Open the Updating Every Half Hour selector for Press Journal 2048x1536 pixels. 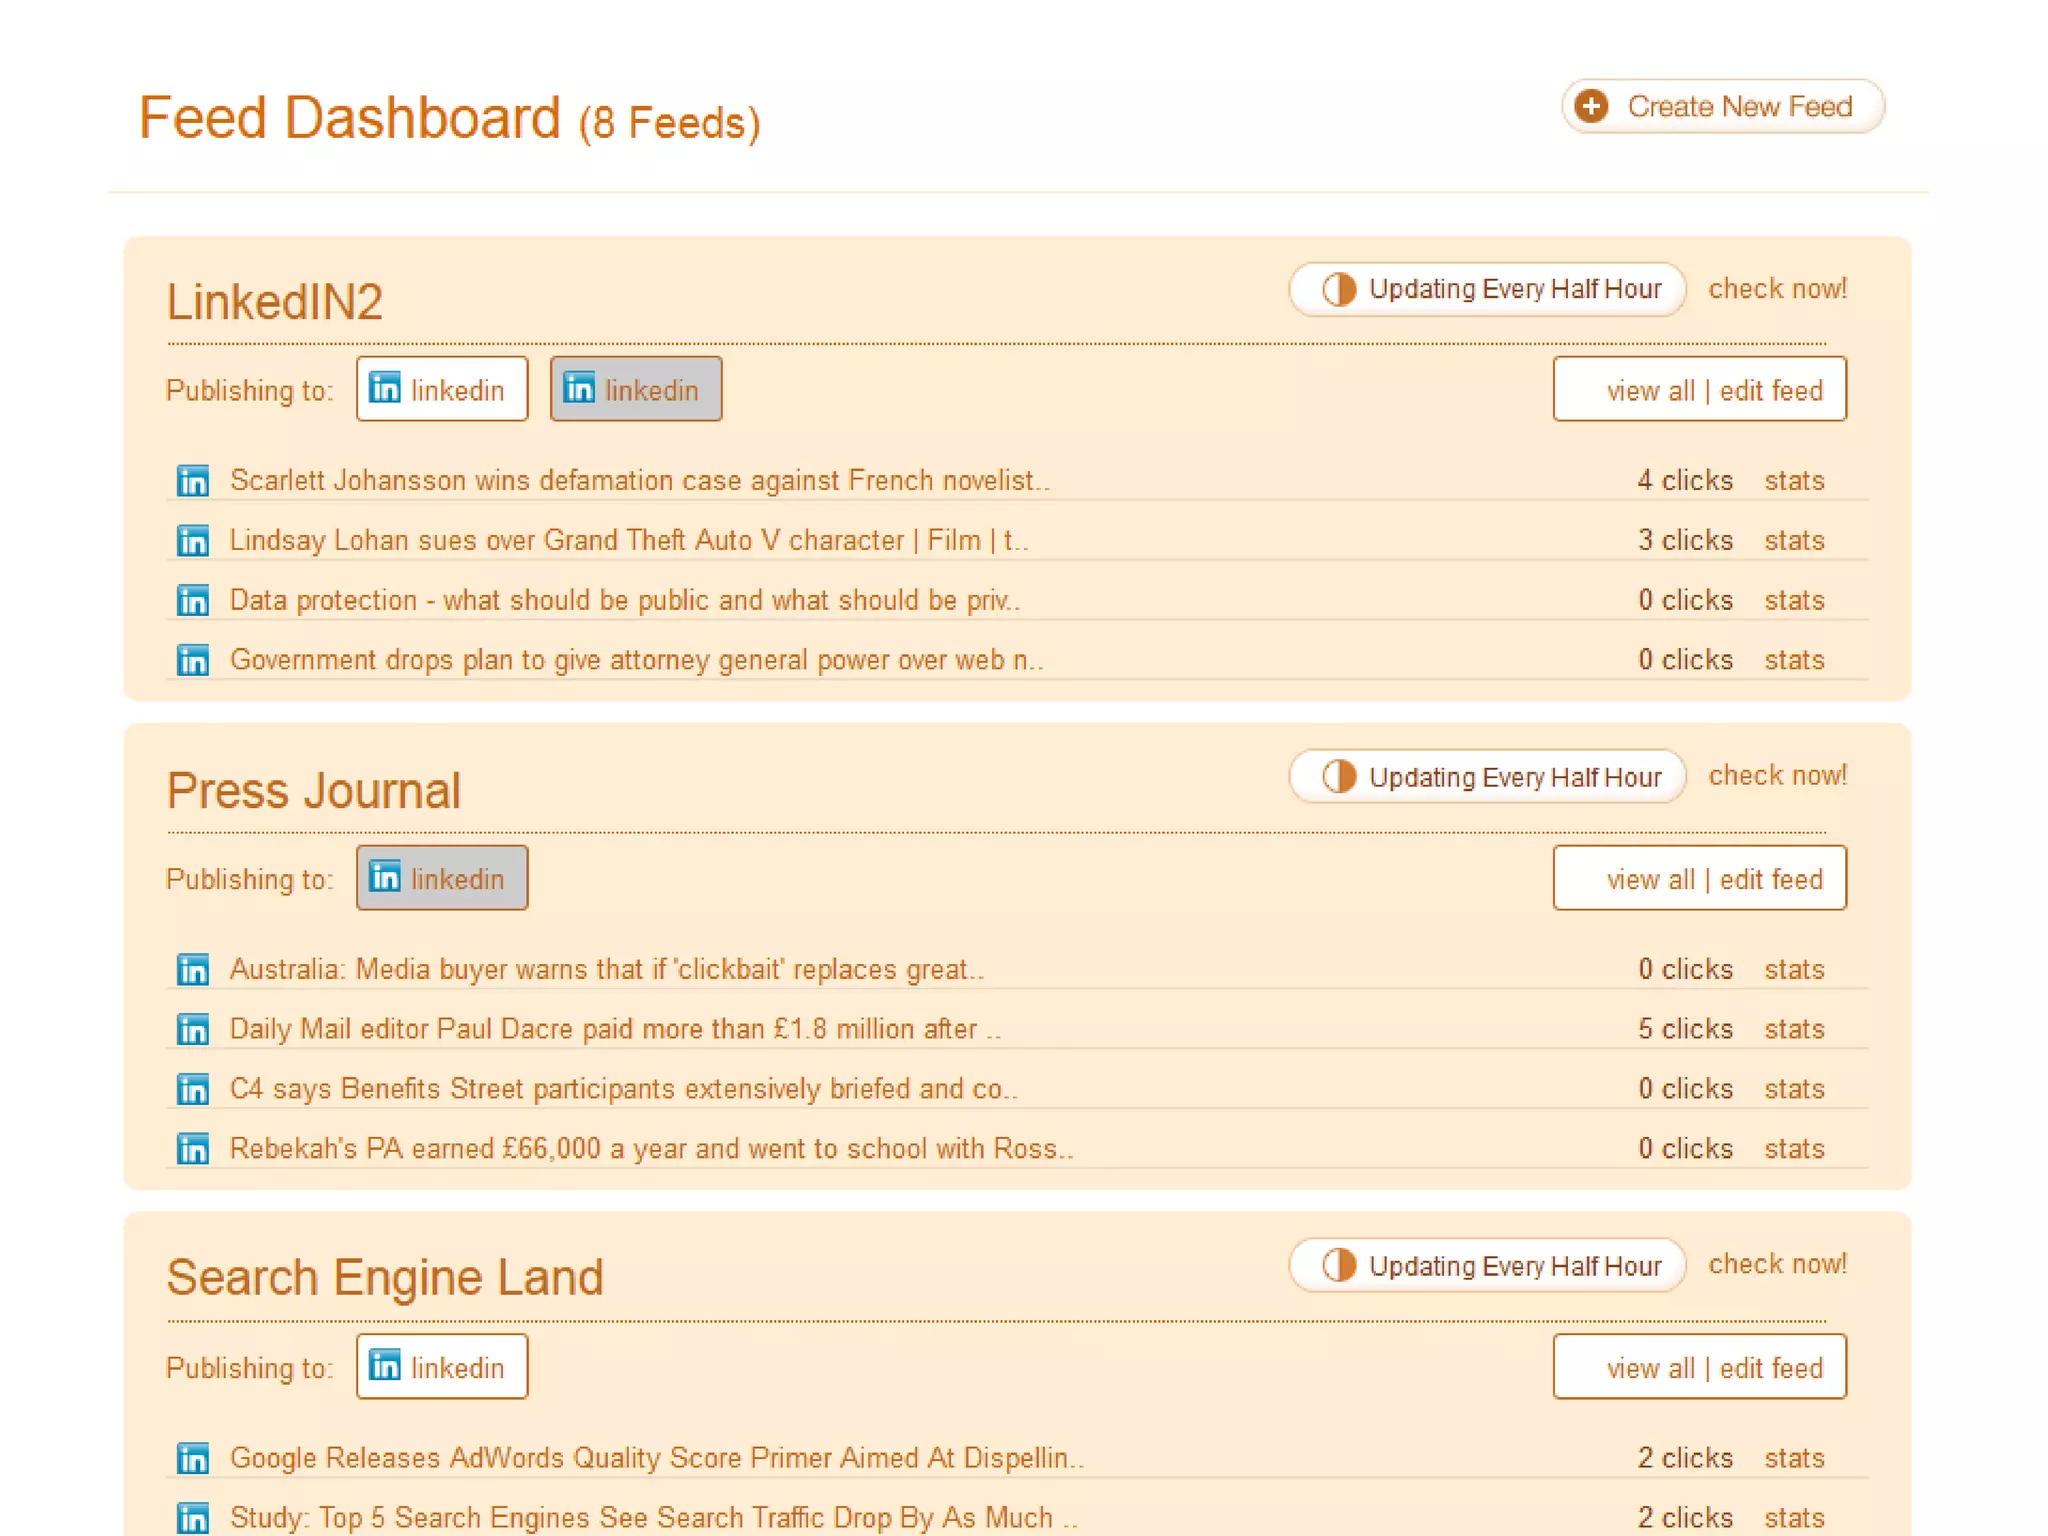click(1487, 777)
